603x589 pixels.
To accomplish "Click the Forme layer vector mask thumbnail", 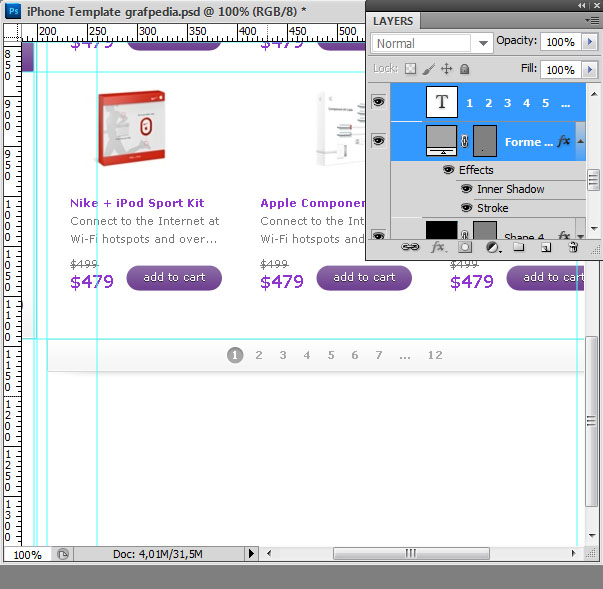I will (x=485, y=141).
